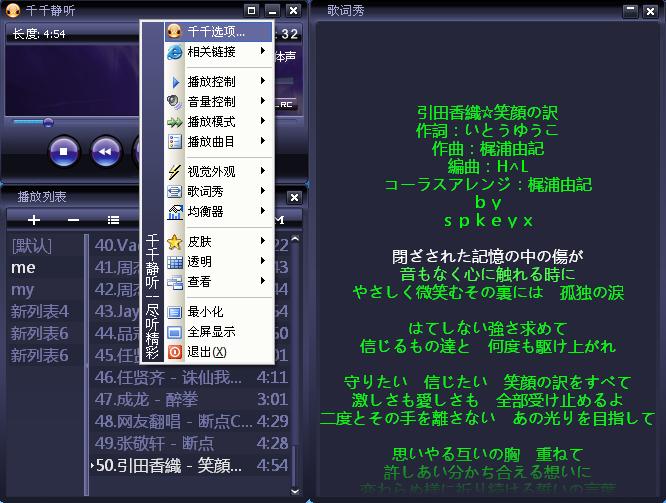The width and height of the screenshot is (666, 503).
Task: Select track 48.网友翻唱 - 断点C...
Action: (x=191, y=421)
